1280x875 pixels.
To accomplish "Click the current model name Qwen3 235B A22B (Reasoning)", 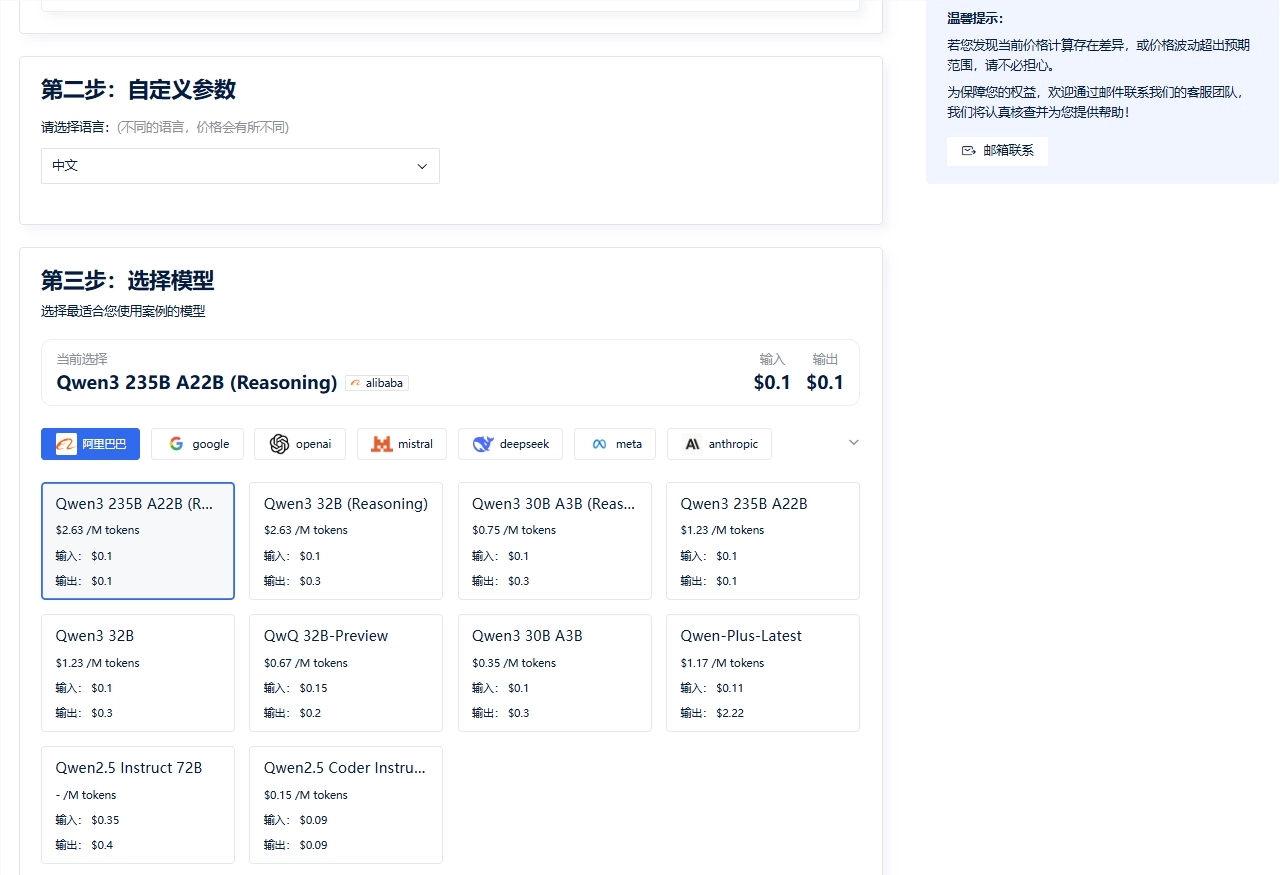I will point(197,382).
